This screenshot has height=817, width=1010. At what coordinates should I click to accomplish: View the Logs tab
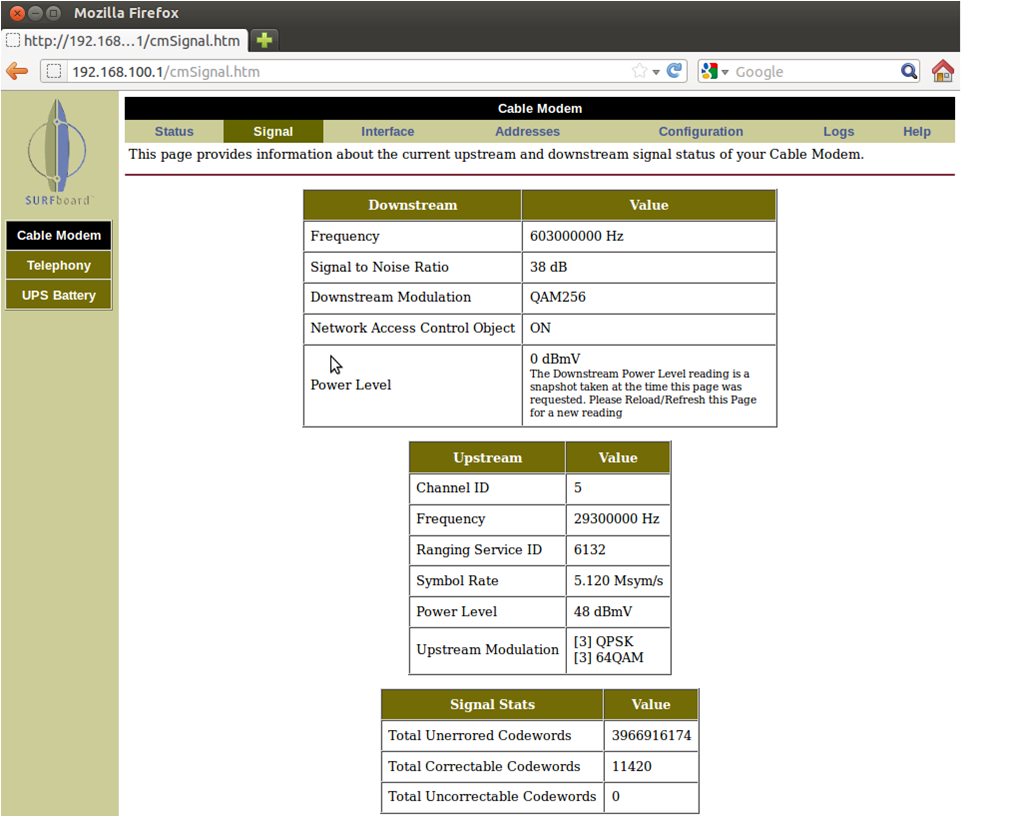(838, 131)
